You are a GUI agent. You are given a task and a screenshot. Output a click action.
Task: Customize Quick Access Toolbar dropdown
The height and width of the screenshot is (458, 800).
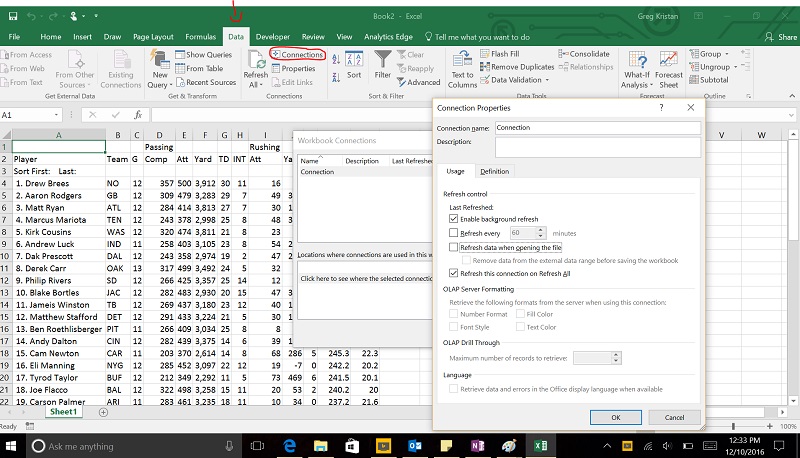(x=96, y=16)
